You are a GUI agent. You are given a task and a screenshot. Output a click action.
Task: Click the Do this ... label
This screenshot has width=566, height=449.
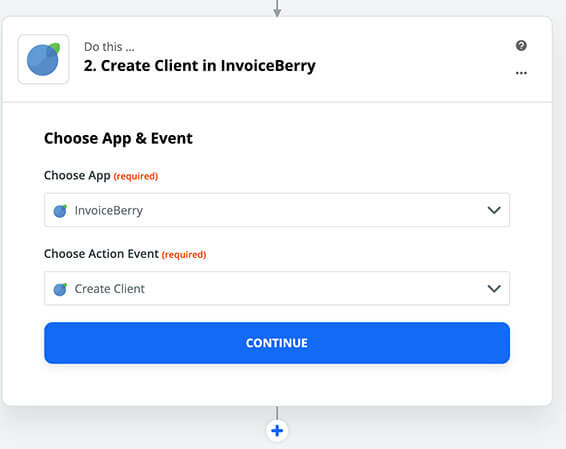109,47
